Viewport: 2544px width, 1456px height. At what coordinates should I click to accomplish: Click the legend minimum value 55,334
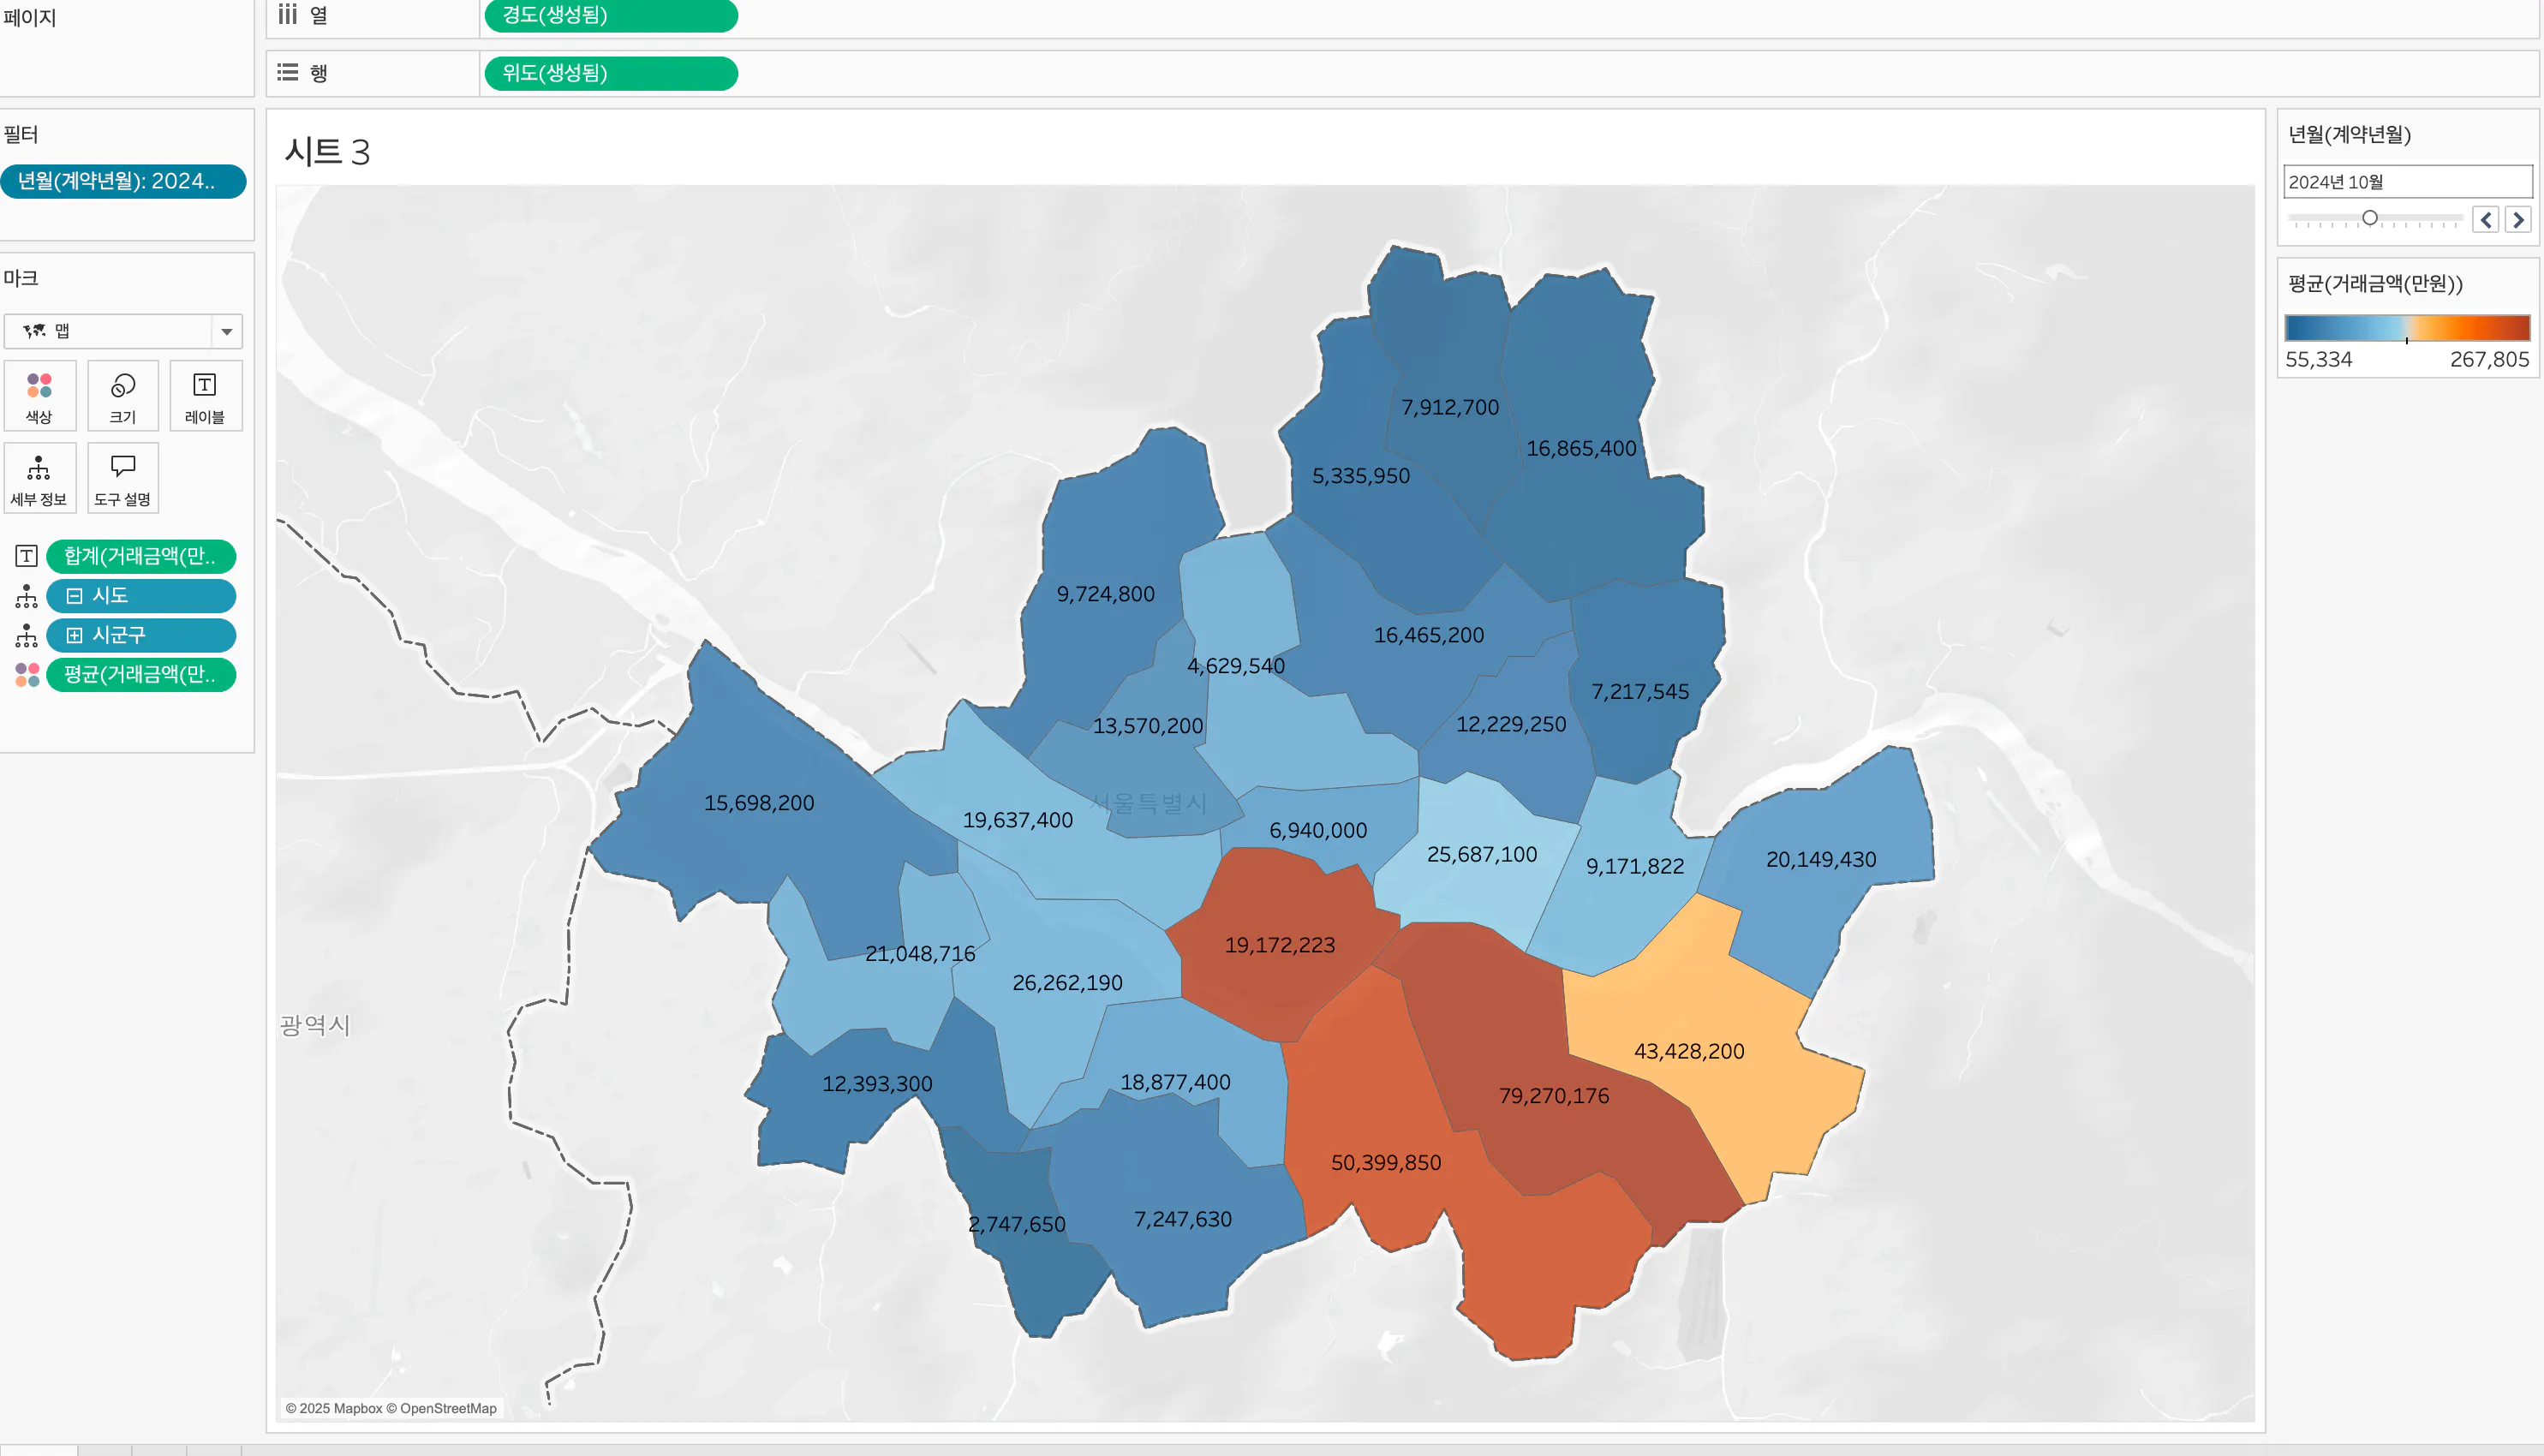pos(2318,359)
